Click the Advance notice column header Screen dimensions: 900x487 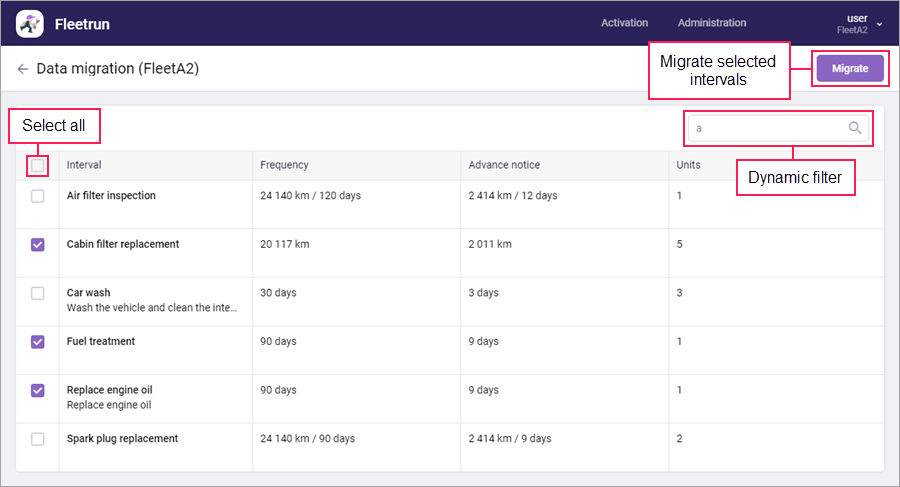[504, 165]
